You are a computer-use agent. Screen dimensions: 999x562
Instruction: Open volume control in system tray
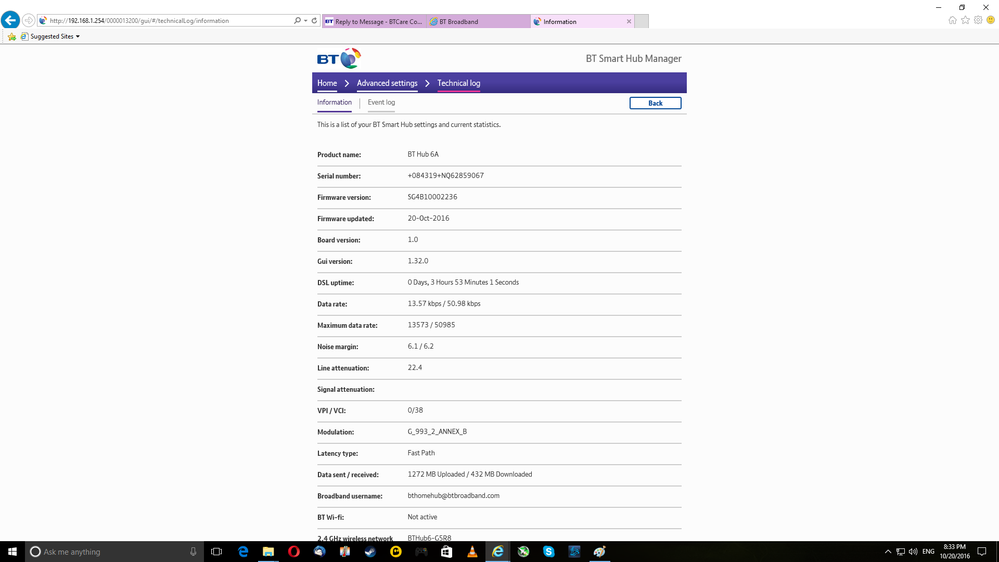pyautogui.click(x=913, y=552)
